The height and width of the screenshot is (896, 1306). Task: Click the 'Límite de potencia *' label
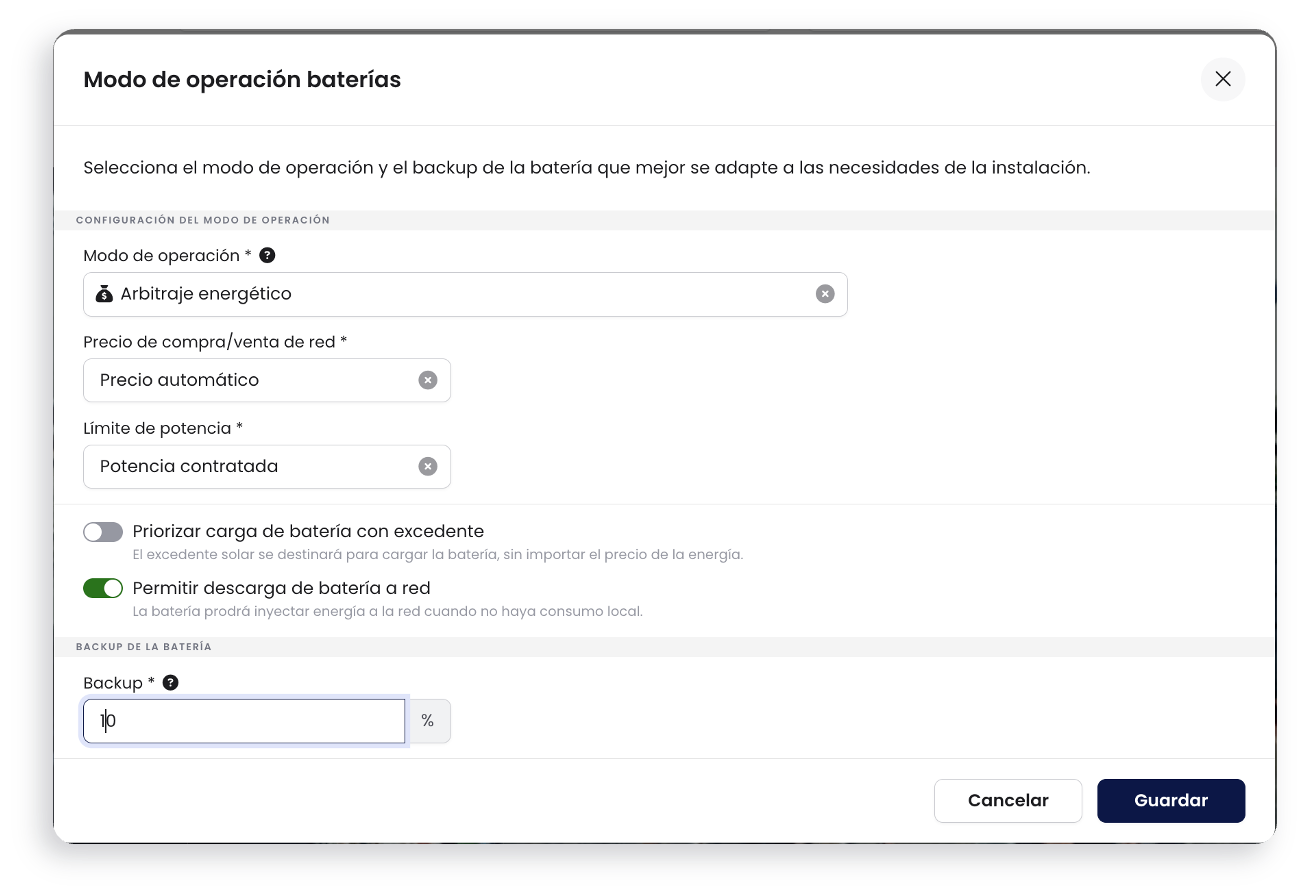(x=163, y=428)
